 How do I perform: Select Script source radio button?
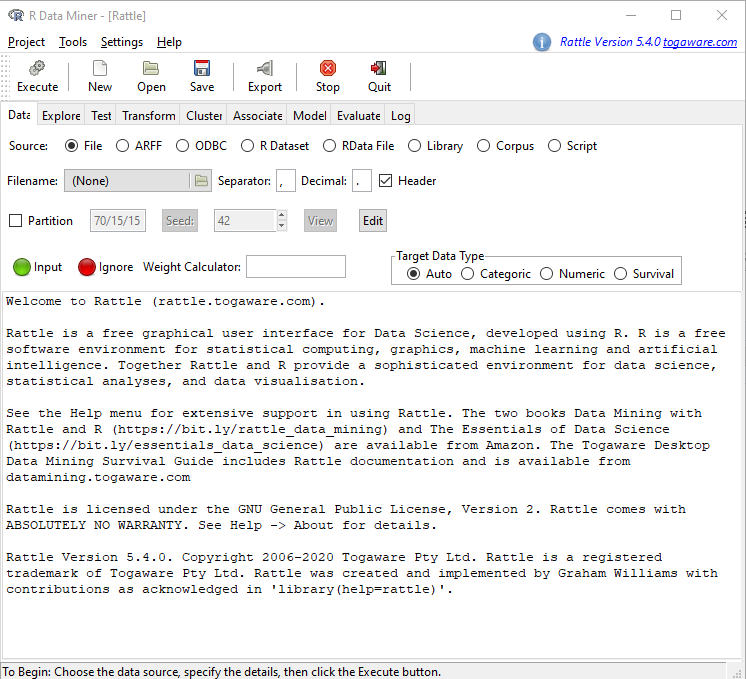(554, 146)
